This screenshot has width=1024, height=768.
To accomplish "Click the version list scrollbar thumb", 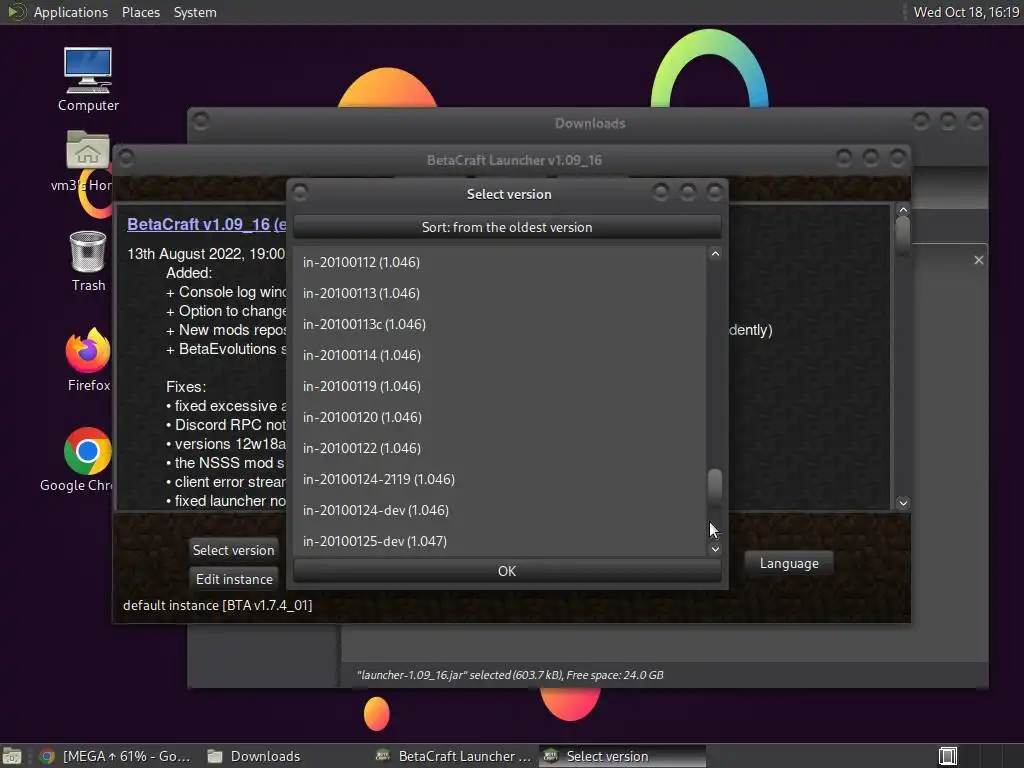I will click(715, 487).
